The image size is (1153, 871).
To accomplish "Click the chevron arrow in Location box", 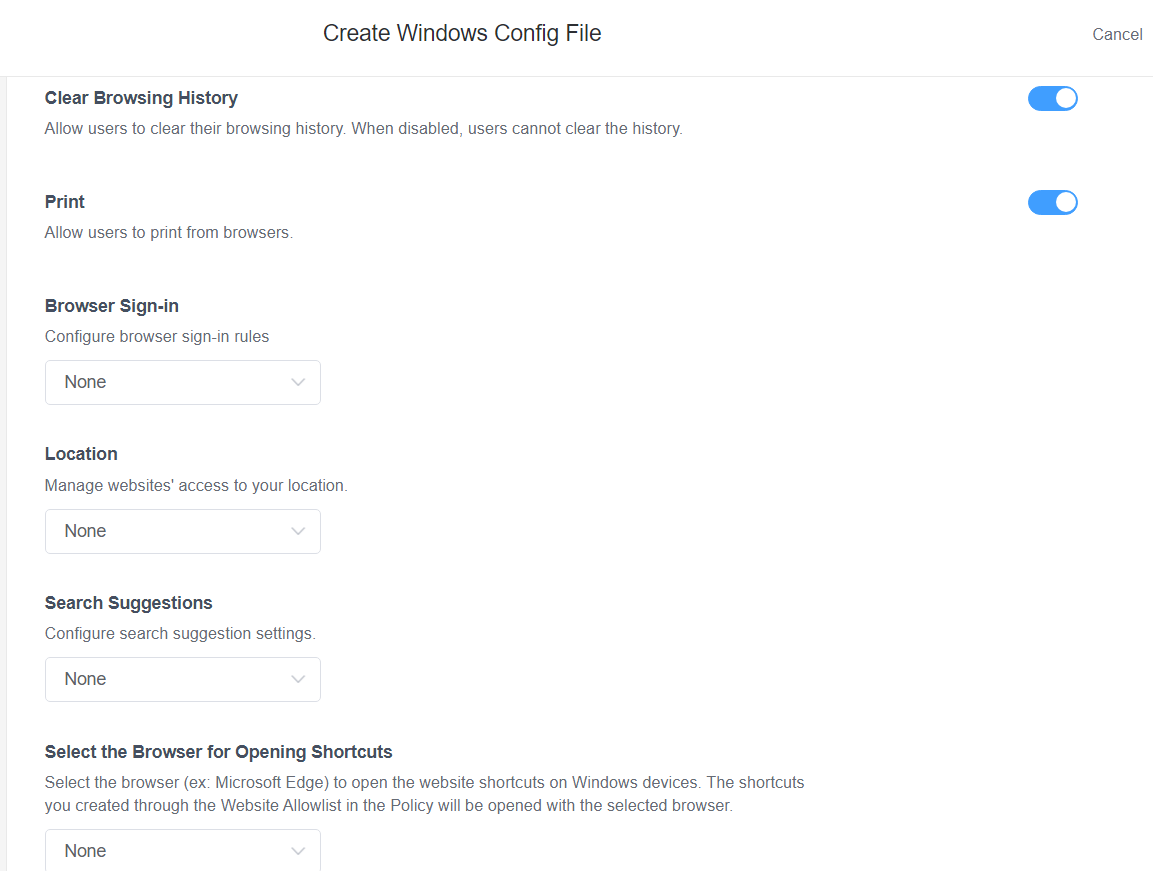I will 298,531.
